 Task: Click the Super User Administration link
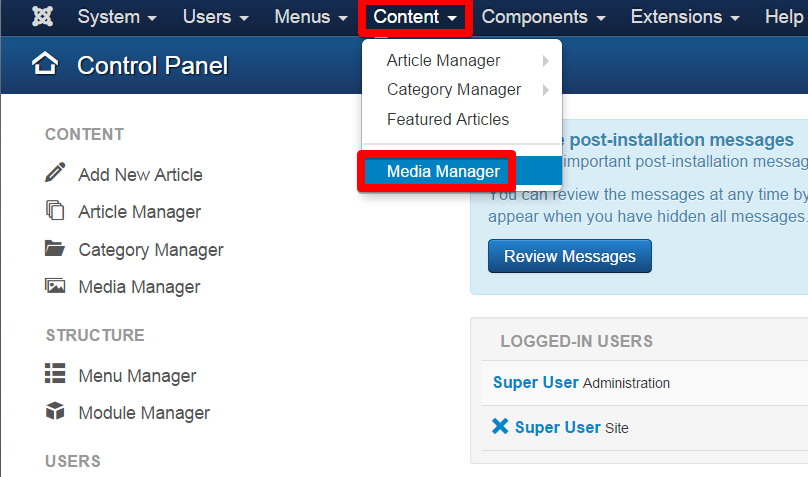(x=535, y=382)
